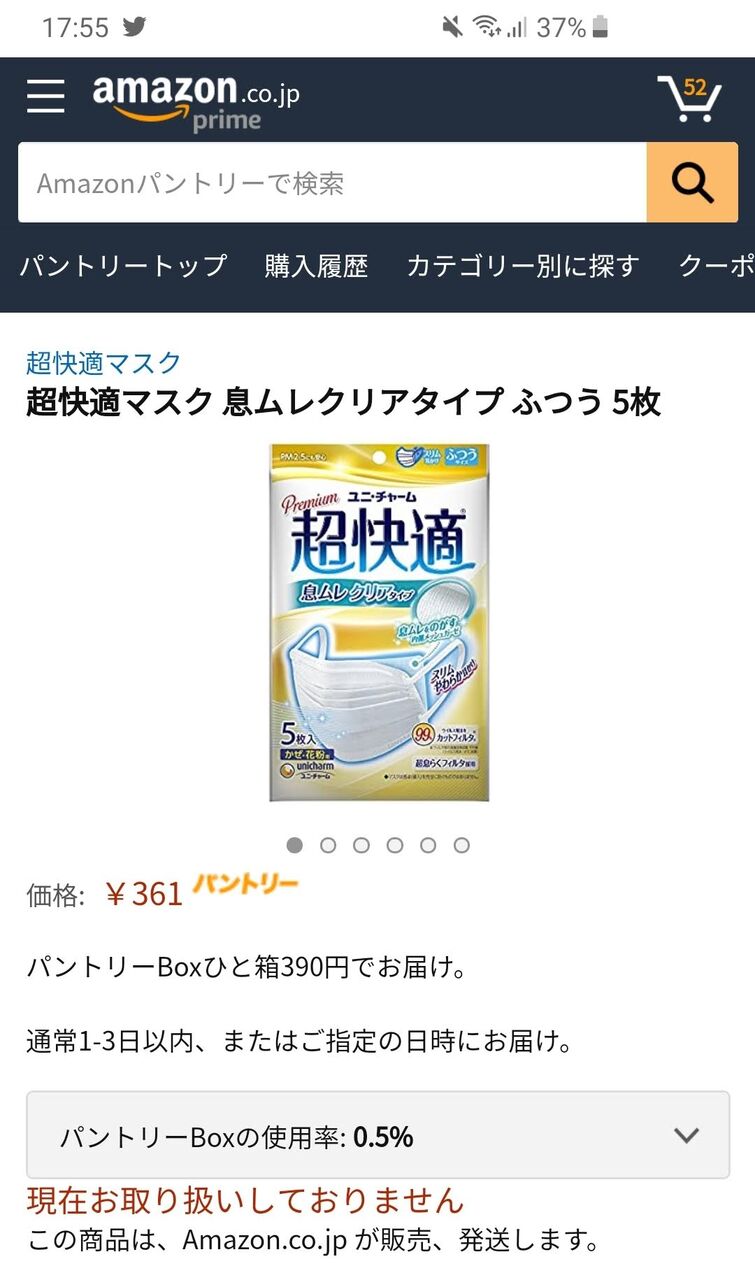Image resolution: width=755 pixels, height=1280 pixels.
Task: Tap the muted sound status icon
Action: (452, 27)
